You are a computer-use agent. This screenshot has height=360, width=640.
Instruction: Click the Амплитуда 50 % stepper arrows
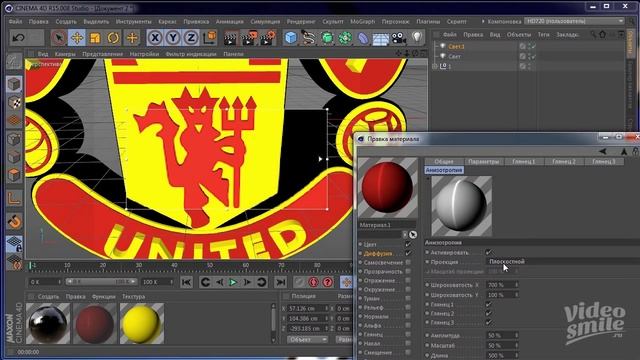point(516,335)
